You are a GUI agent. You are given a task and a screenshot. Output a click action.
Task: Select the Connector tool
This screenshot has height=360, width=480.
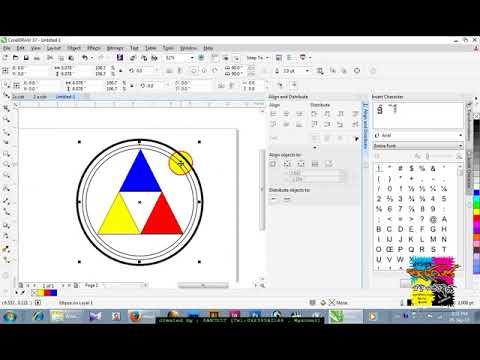(x=6, y=212)
